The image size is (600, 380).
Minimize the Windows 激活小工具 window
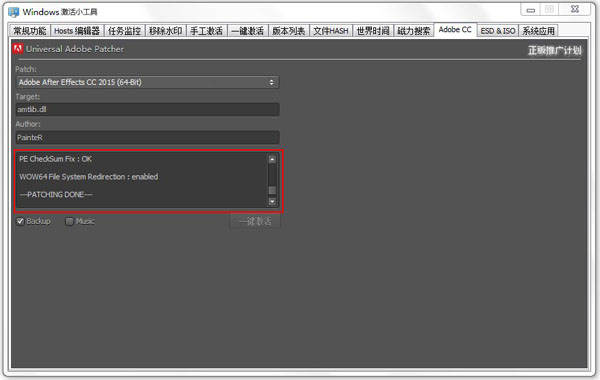(x=530, y=10)
